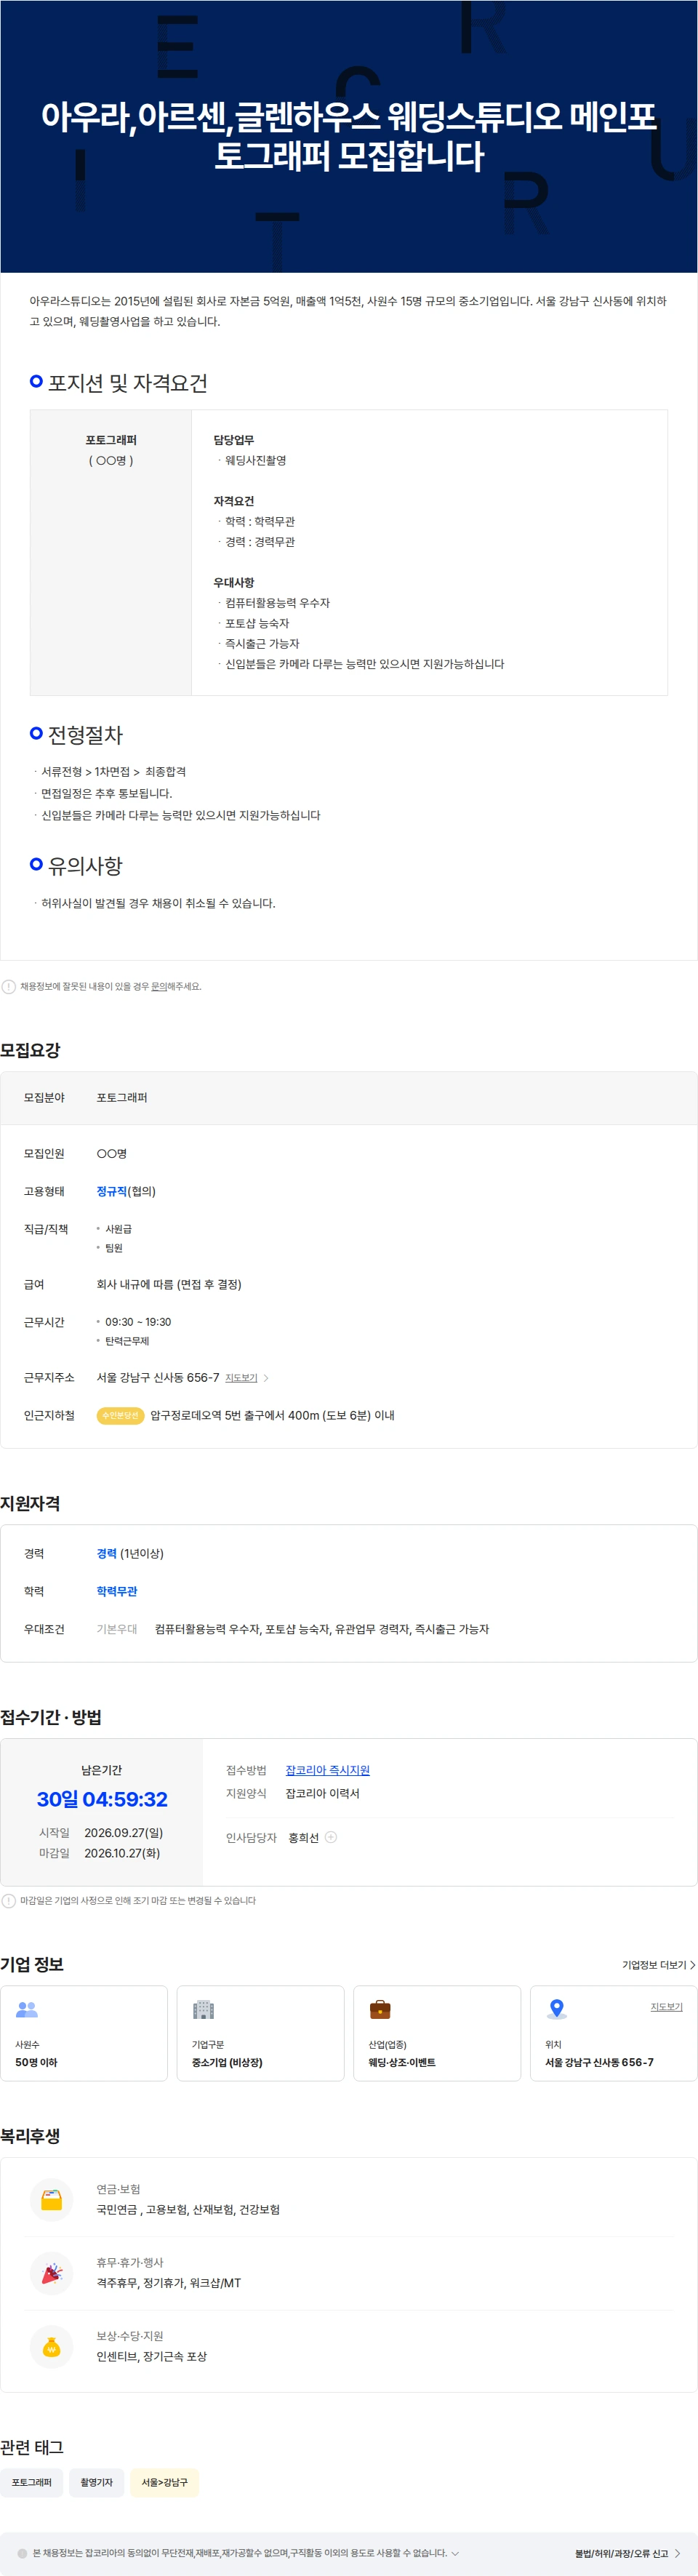Click the 문의 link for incorrect job info
This screenshot has width=698, height=2576.
coord(159,986)
